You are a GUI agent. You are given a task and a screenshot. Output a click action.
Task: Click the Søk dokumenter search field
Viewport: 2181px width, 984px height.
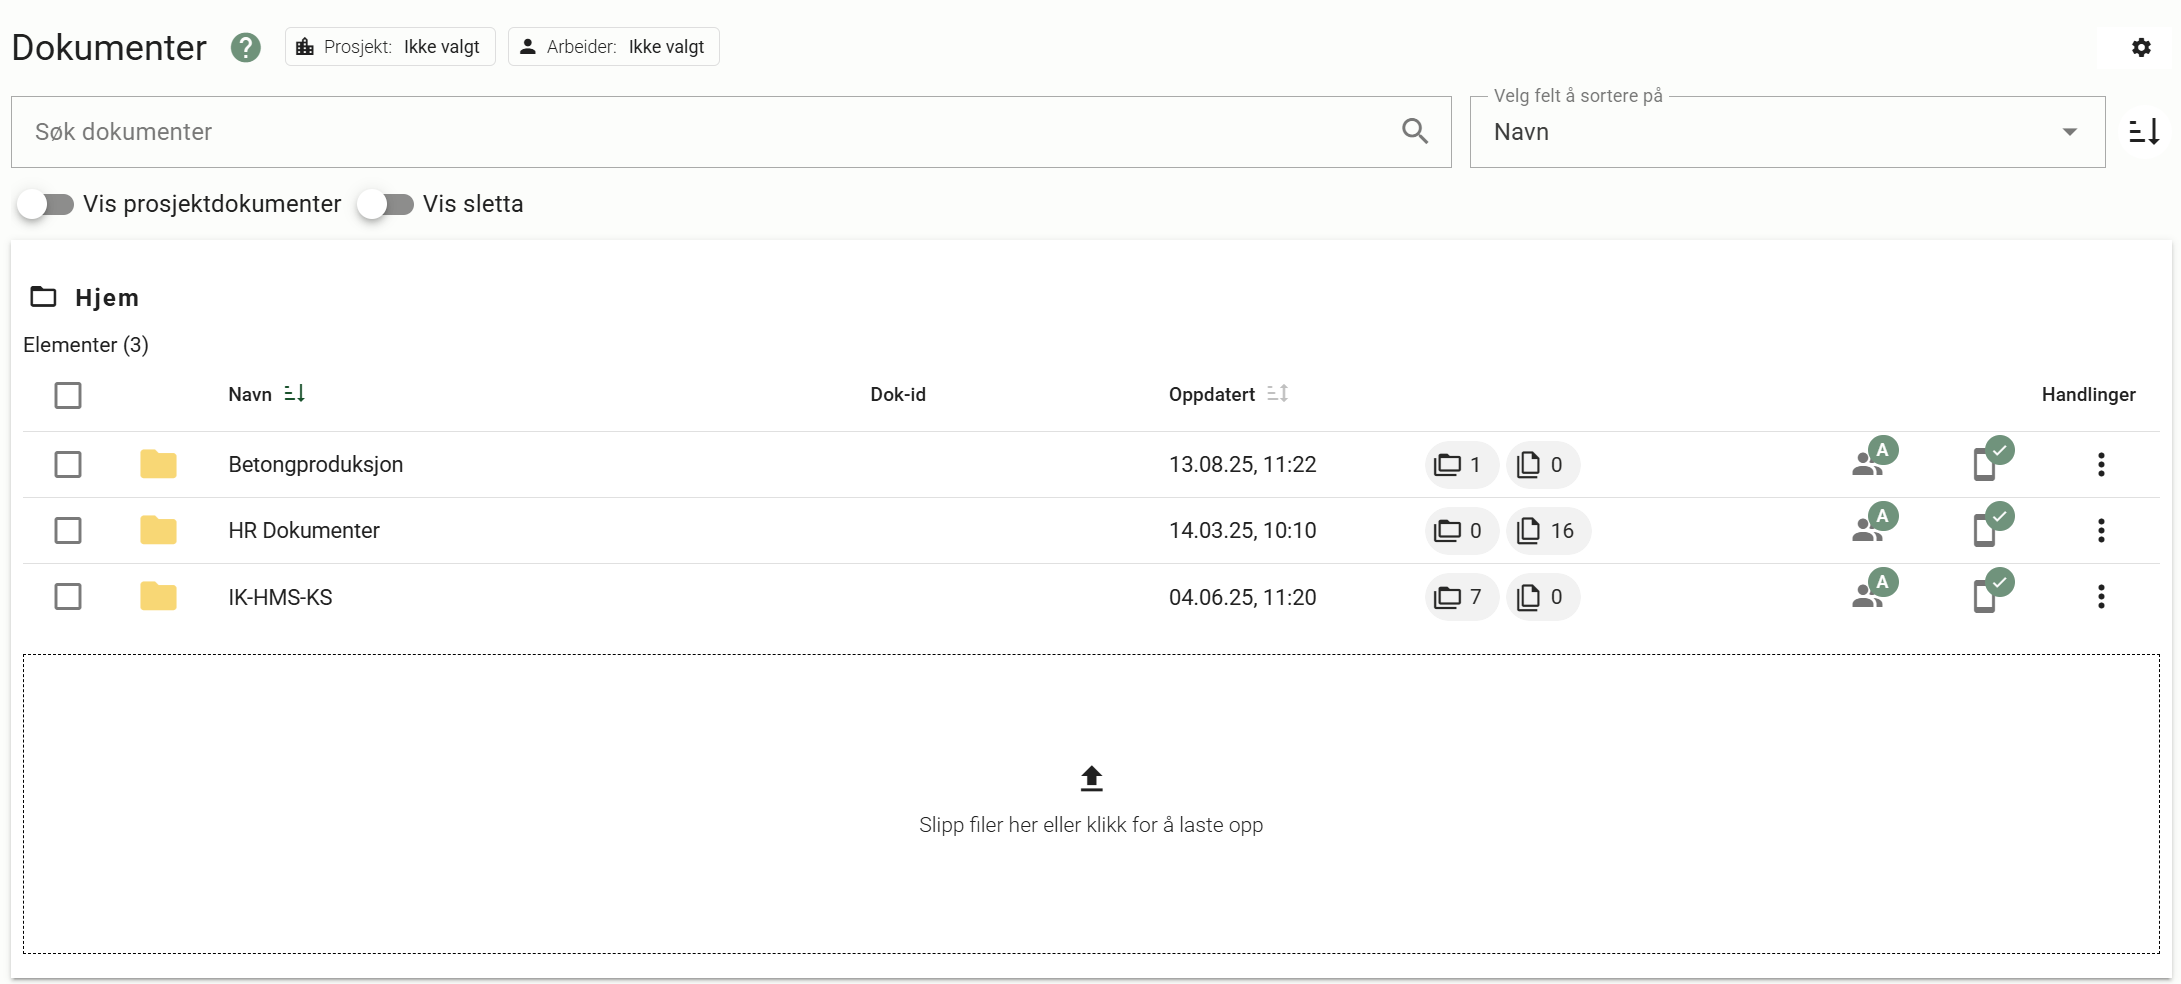tap(700, 132)
